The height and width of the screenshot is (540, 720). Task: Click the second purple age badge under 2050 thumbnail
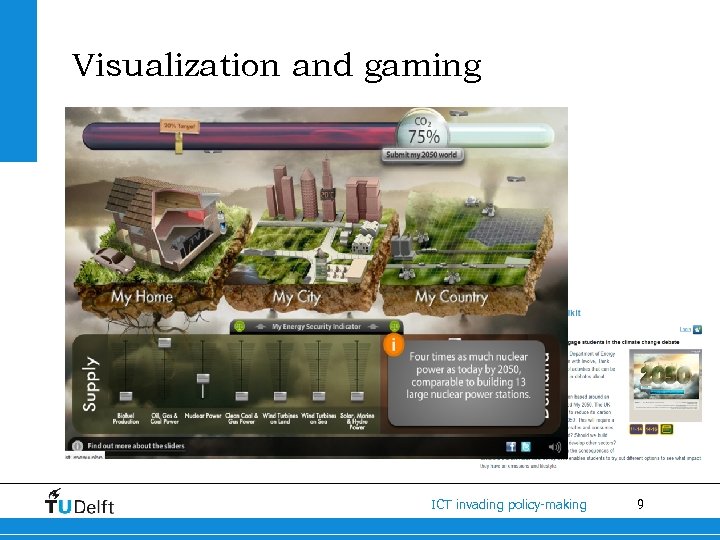click(652, 429)
